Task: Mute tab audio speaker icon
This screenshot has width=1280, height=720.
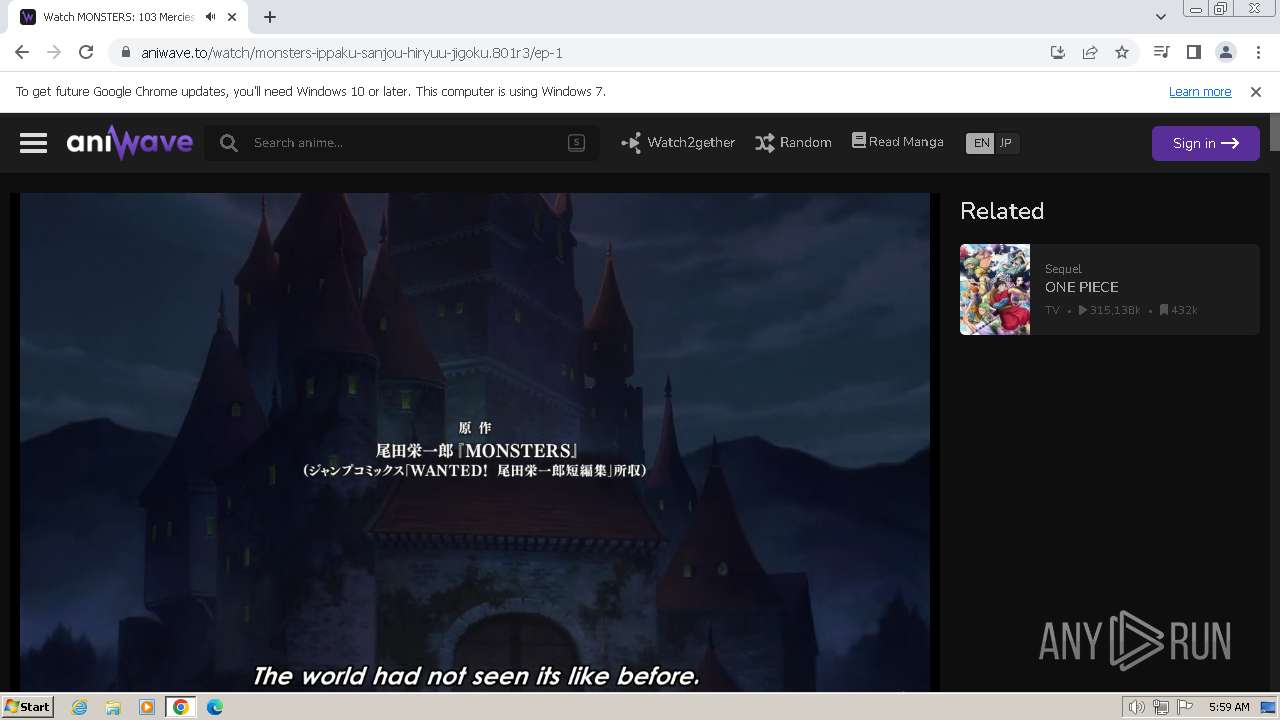Action: point(210,17)
